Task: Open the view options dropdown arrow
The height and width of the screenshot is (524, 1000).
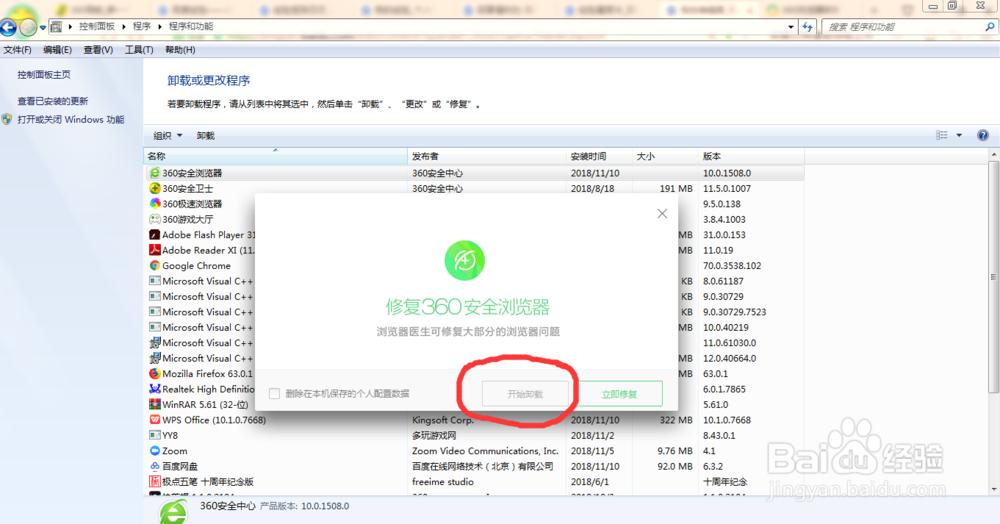Action: point(959,135)
